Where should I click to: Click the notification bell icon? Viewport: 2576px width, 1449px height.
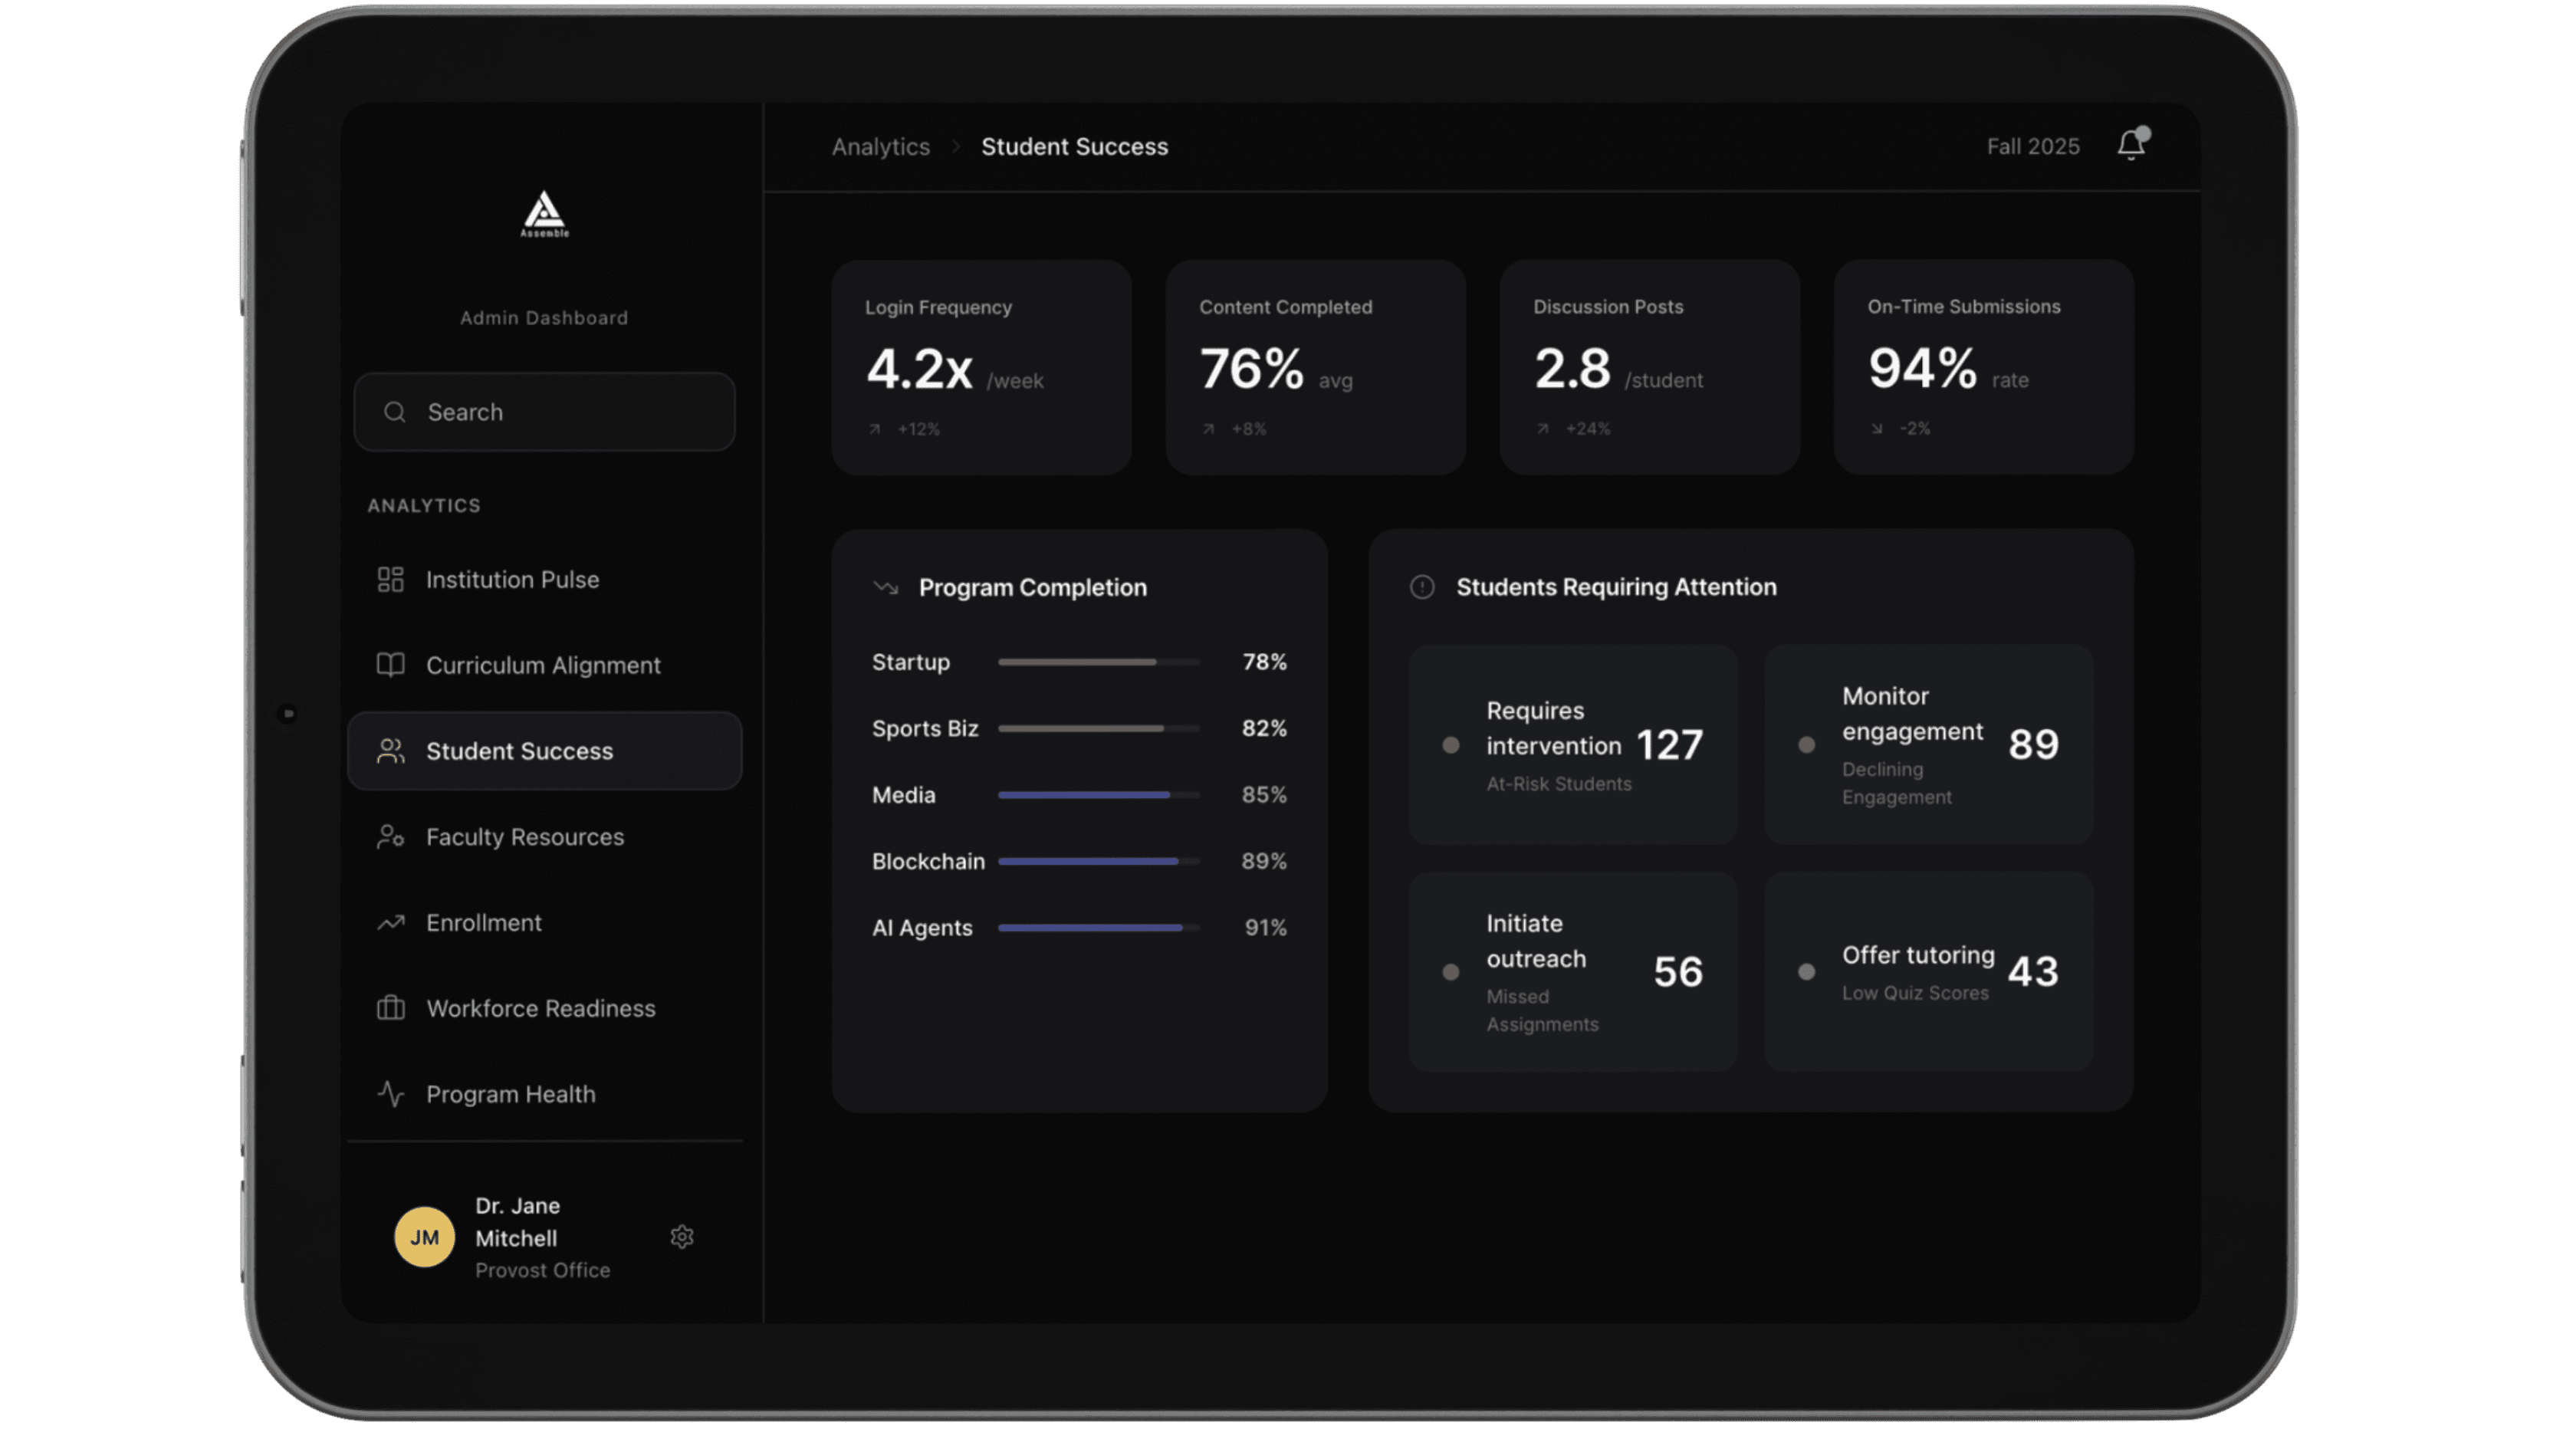(x=2130, y=145)
